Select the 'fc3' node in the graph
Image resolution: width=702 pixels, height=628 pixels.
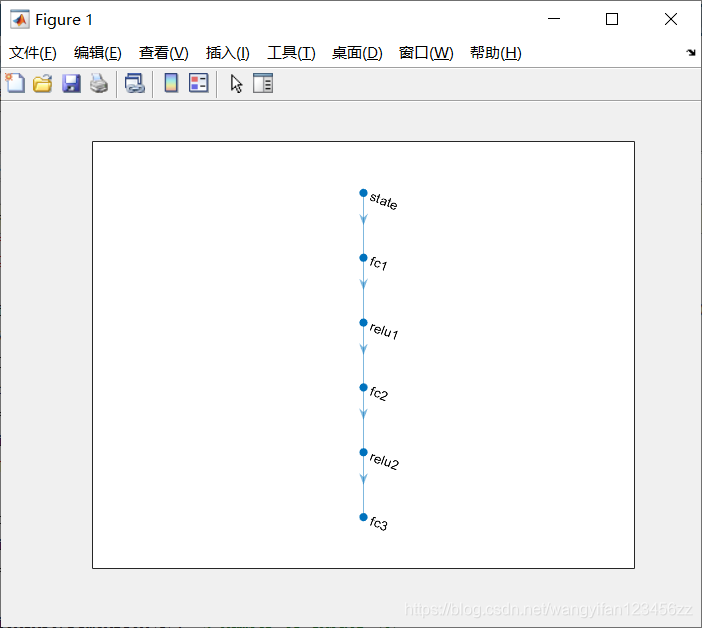pyautogui.click(x=363, y=517)
